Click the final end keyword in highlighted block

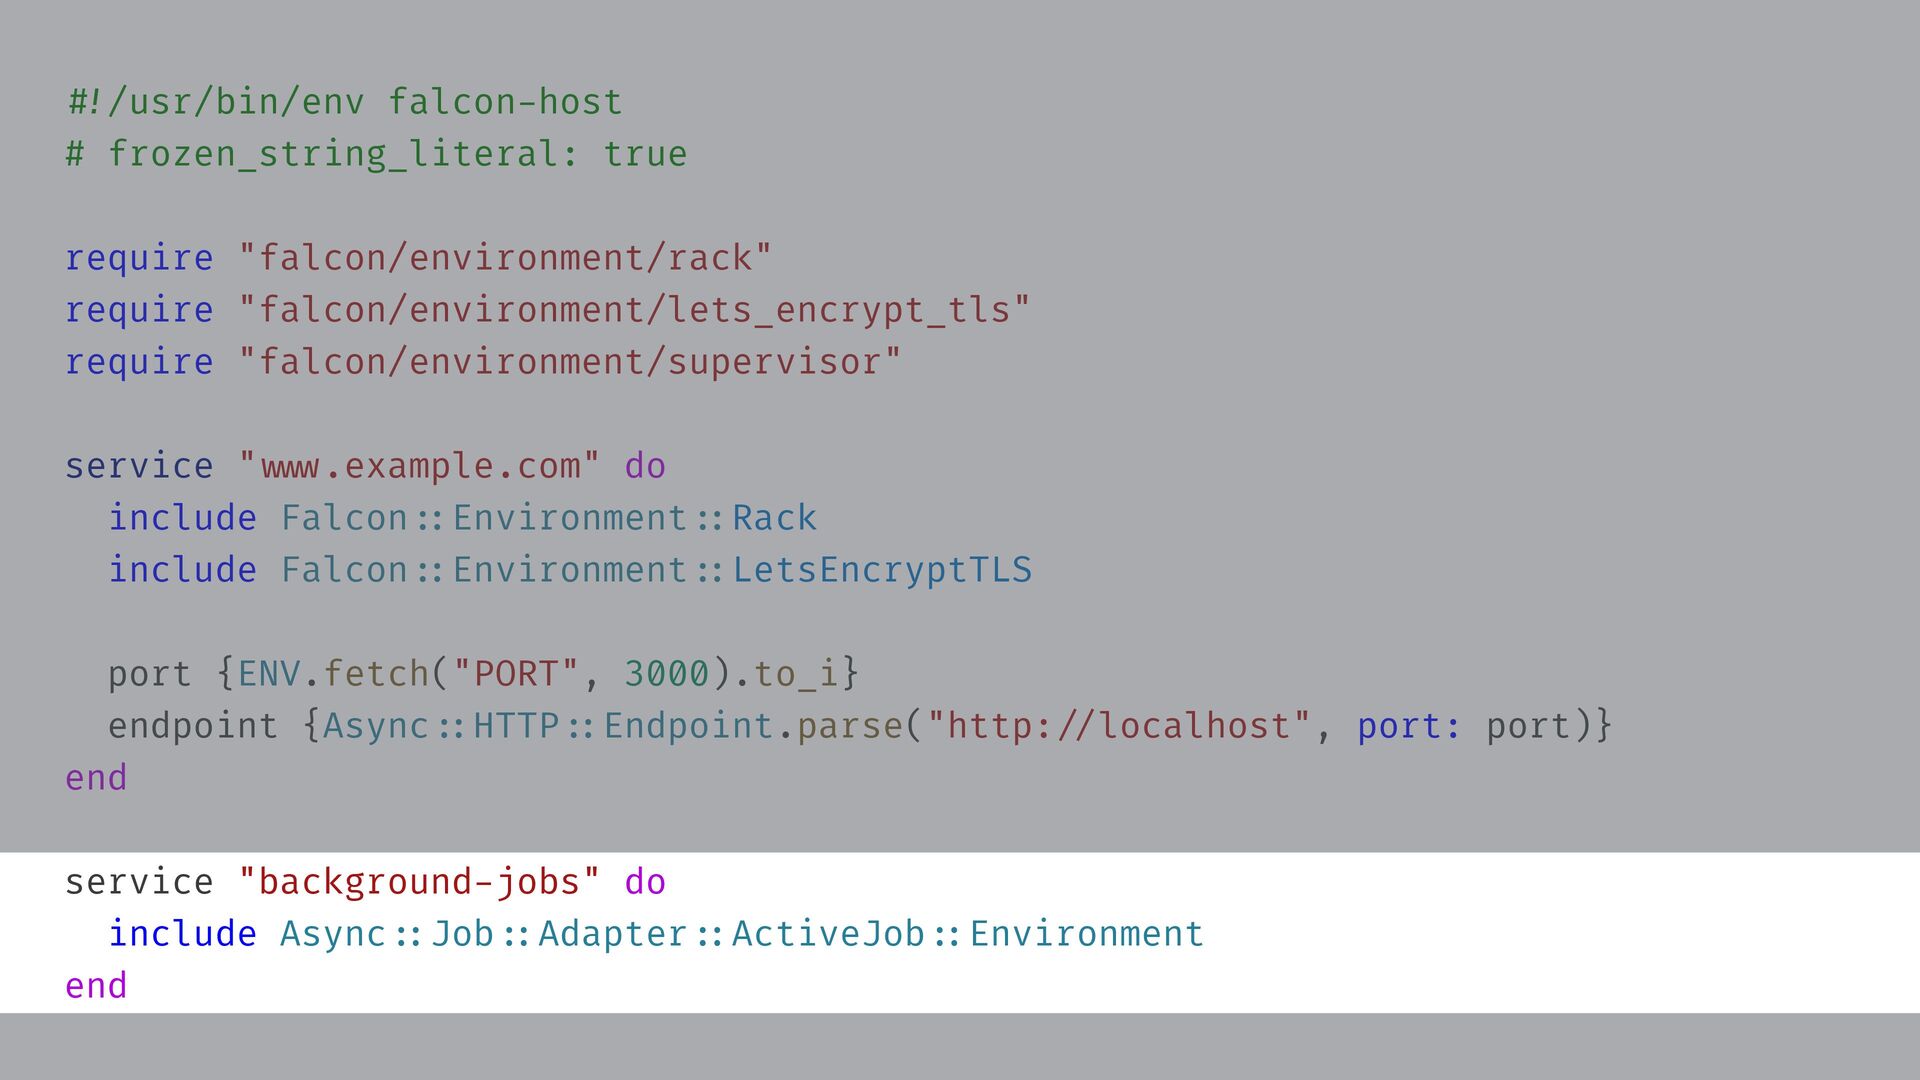96,986
